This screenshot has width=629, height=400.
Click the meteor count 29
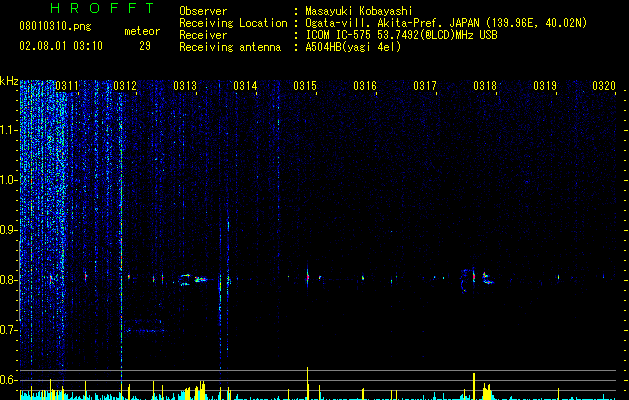click(x=145, y=46)
